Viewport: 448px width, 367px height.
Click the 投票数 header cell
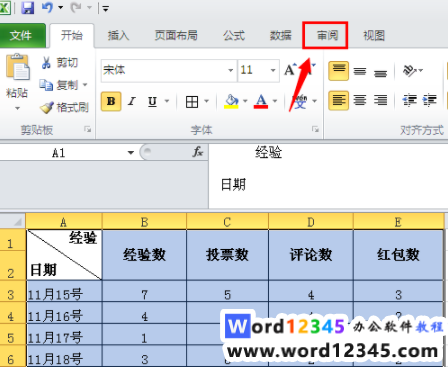click(x=227, y=255)
